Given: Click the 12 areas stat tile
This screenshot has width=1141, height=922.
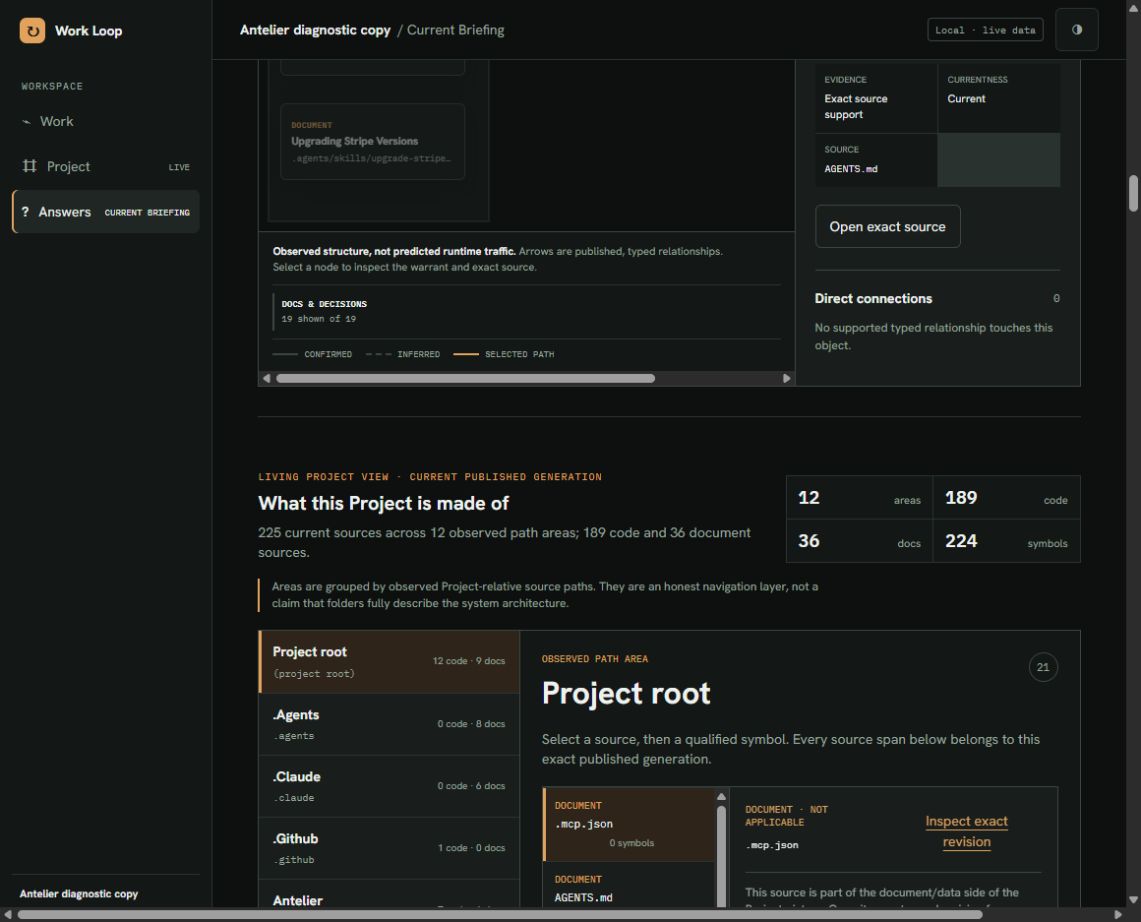Looking at the screenshot, I should (859, 498).
